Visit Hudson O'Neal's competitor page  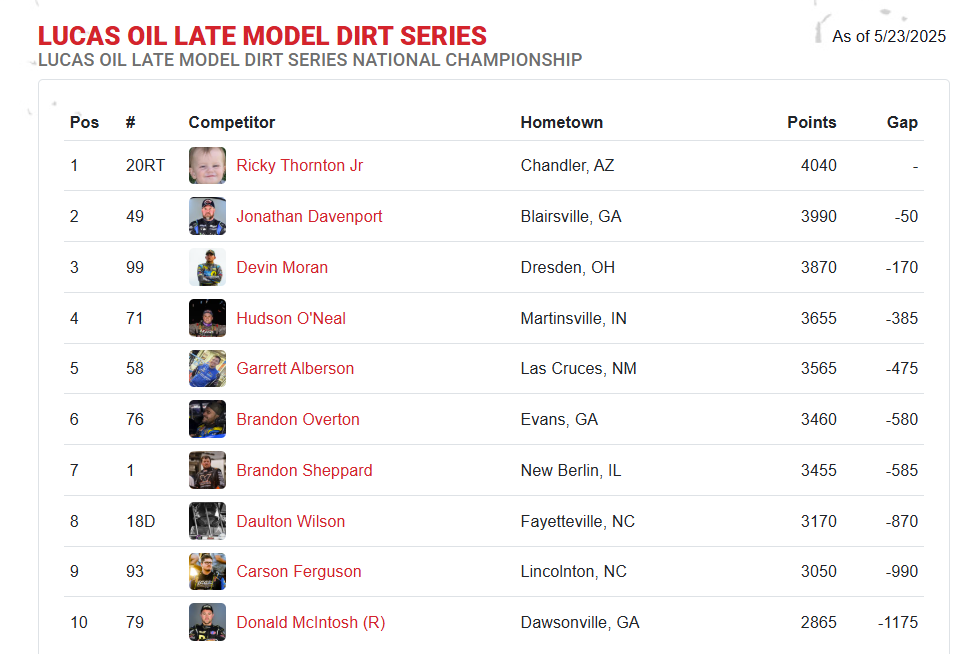tap(291, 318)
